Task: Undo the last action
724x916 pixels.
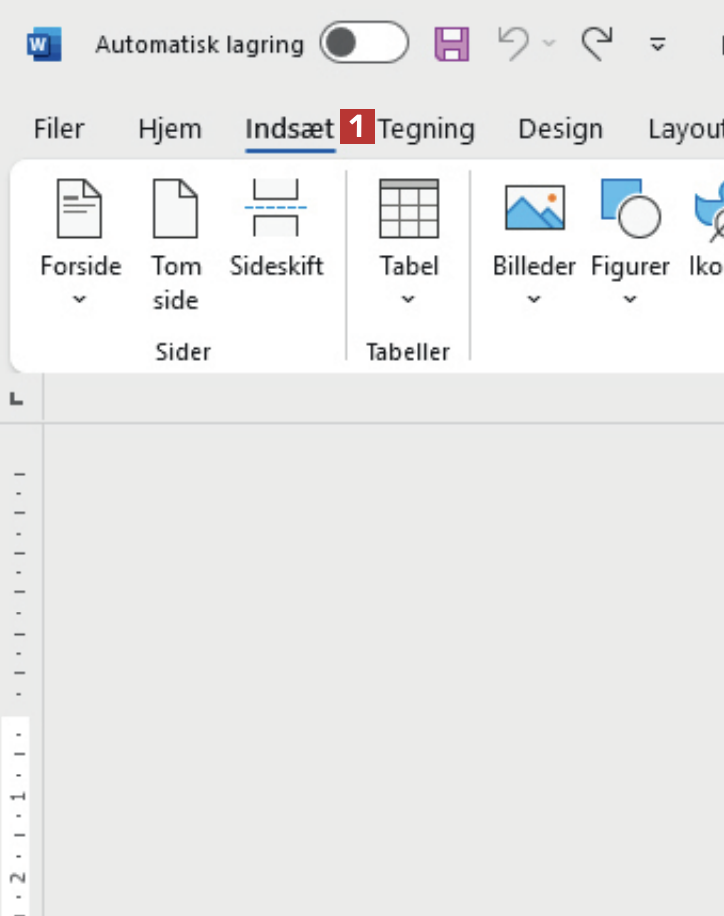Action: 513,44
